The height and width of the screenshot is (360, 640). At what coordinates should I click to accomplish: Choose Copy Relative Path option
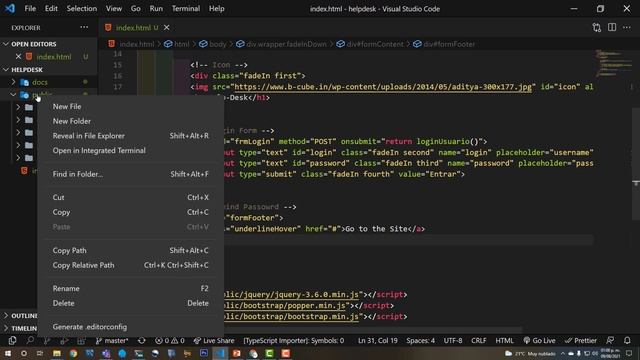131,265
